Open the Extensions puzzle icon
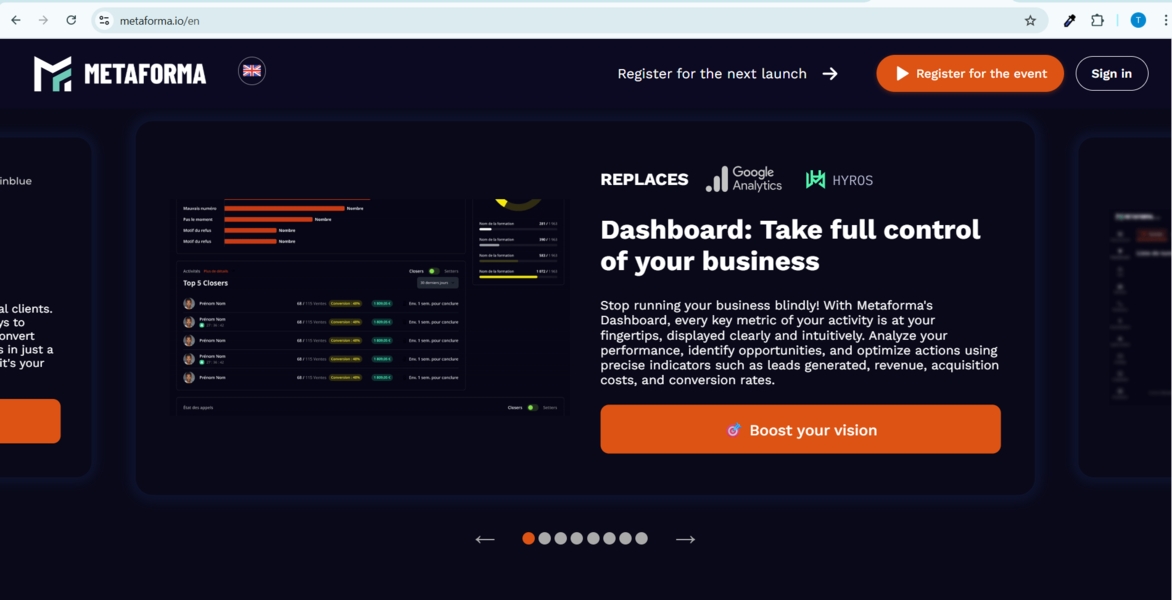Image resolution: width=1172 pixels, height=600 pixels. tap(1097, 21)
